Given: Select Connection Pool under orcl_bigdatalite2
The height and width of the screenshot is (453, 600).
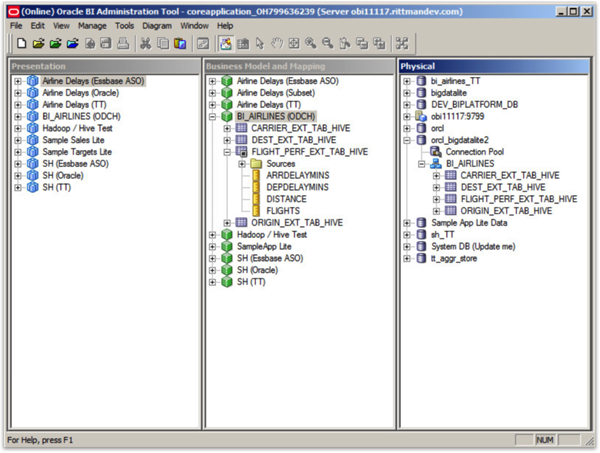Looking at the screenshot, I should (474, 152).
